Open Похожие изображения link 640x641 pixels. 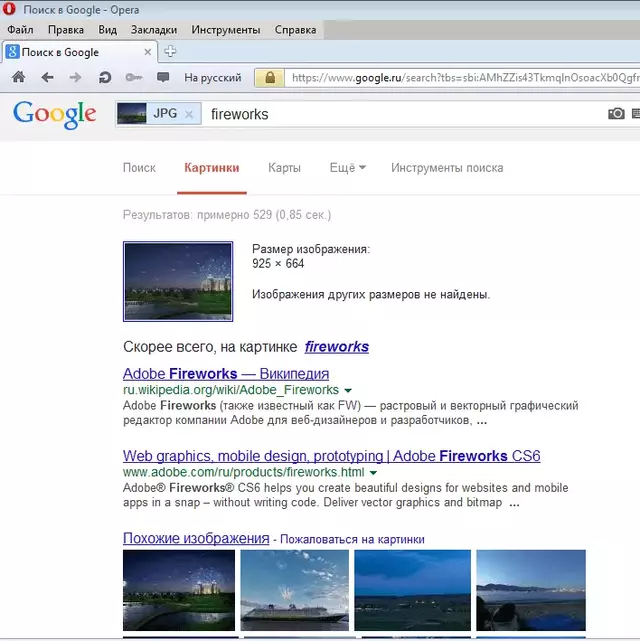196,538
